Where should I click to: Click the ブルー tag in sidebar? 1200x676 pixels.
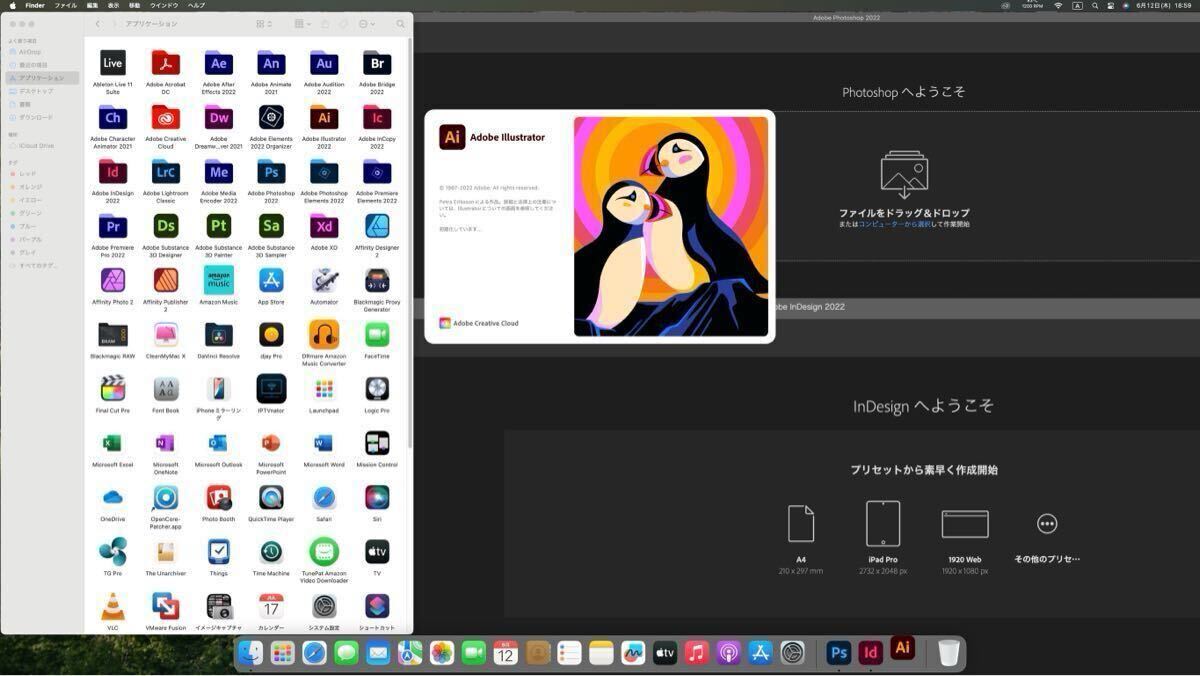(42, 226)
